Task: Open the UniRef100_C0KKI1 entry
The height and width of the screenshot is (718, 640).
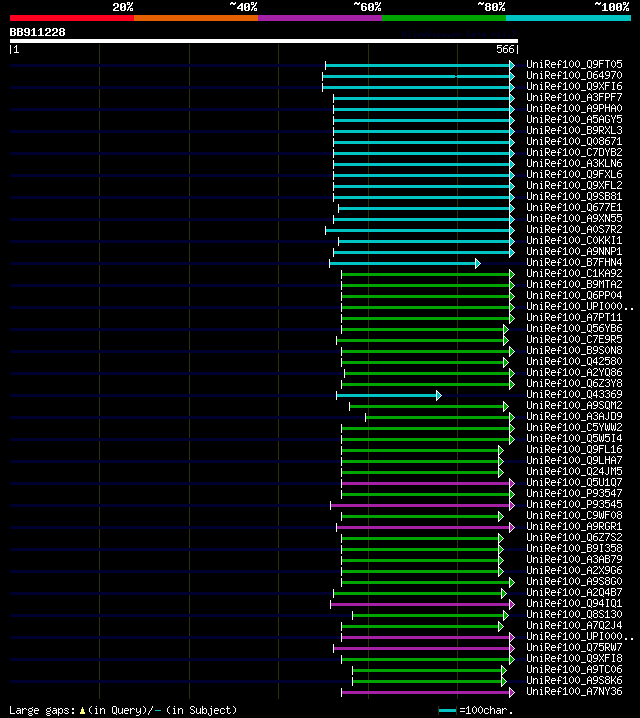Action: pos(574,240)
